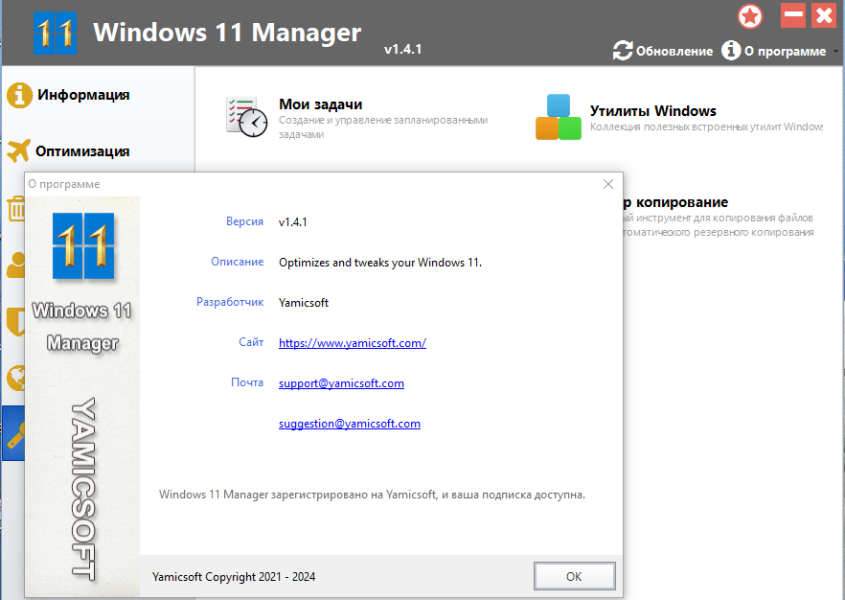Click the Разработчик label
Image resolution: width=845 pixels, height=600 pixels.
point(230,302)
